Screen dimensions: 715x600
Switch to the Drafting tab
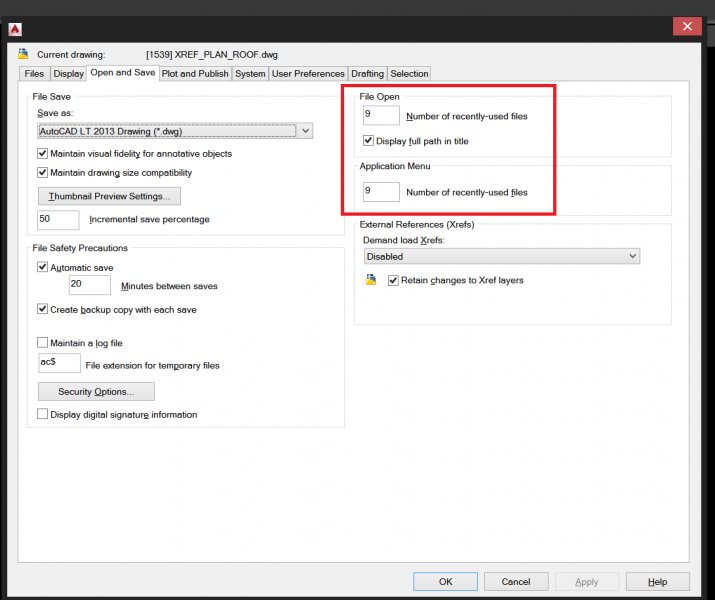[x=368, y=74]
